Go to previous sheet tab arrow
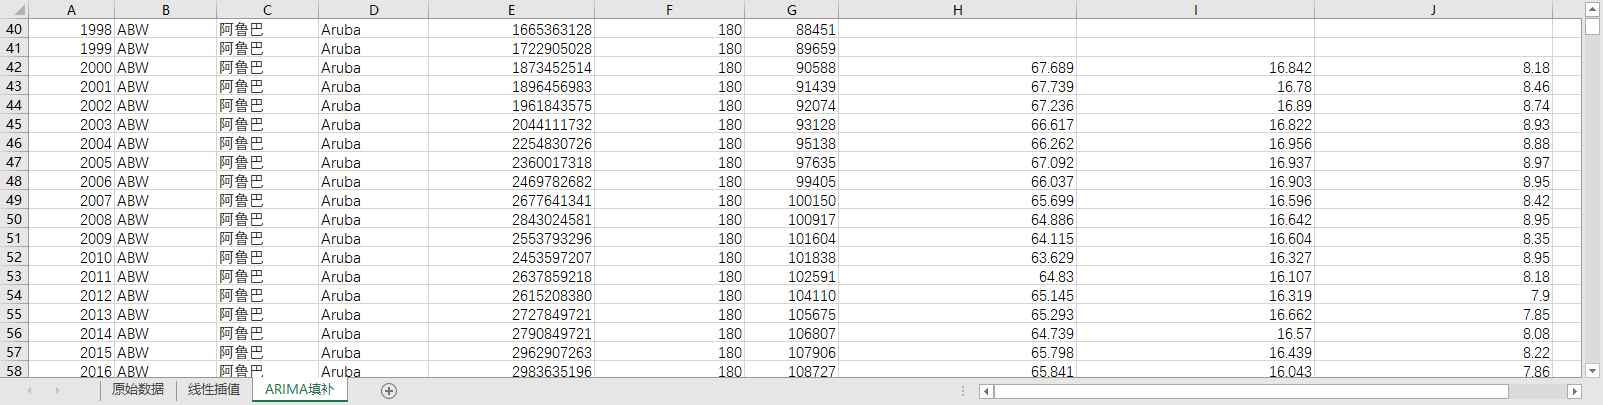The height and width of the screenshot is (405, 1603). 30,391
